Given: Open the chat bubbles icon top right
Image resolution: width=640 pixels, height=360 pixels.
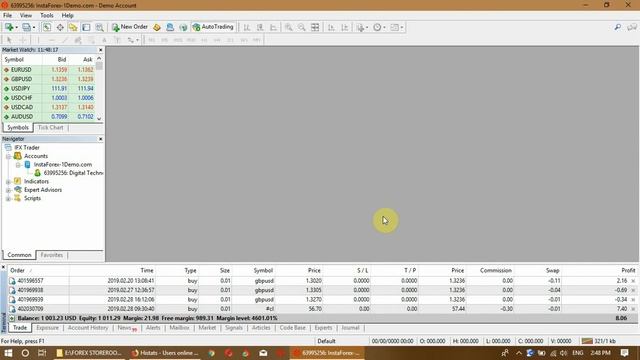Looking at the screenshot, I should coord(632,27).
